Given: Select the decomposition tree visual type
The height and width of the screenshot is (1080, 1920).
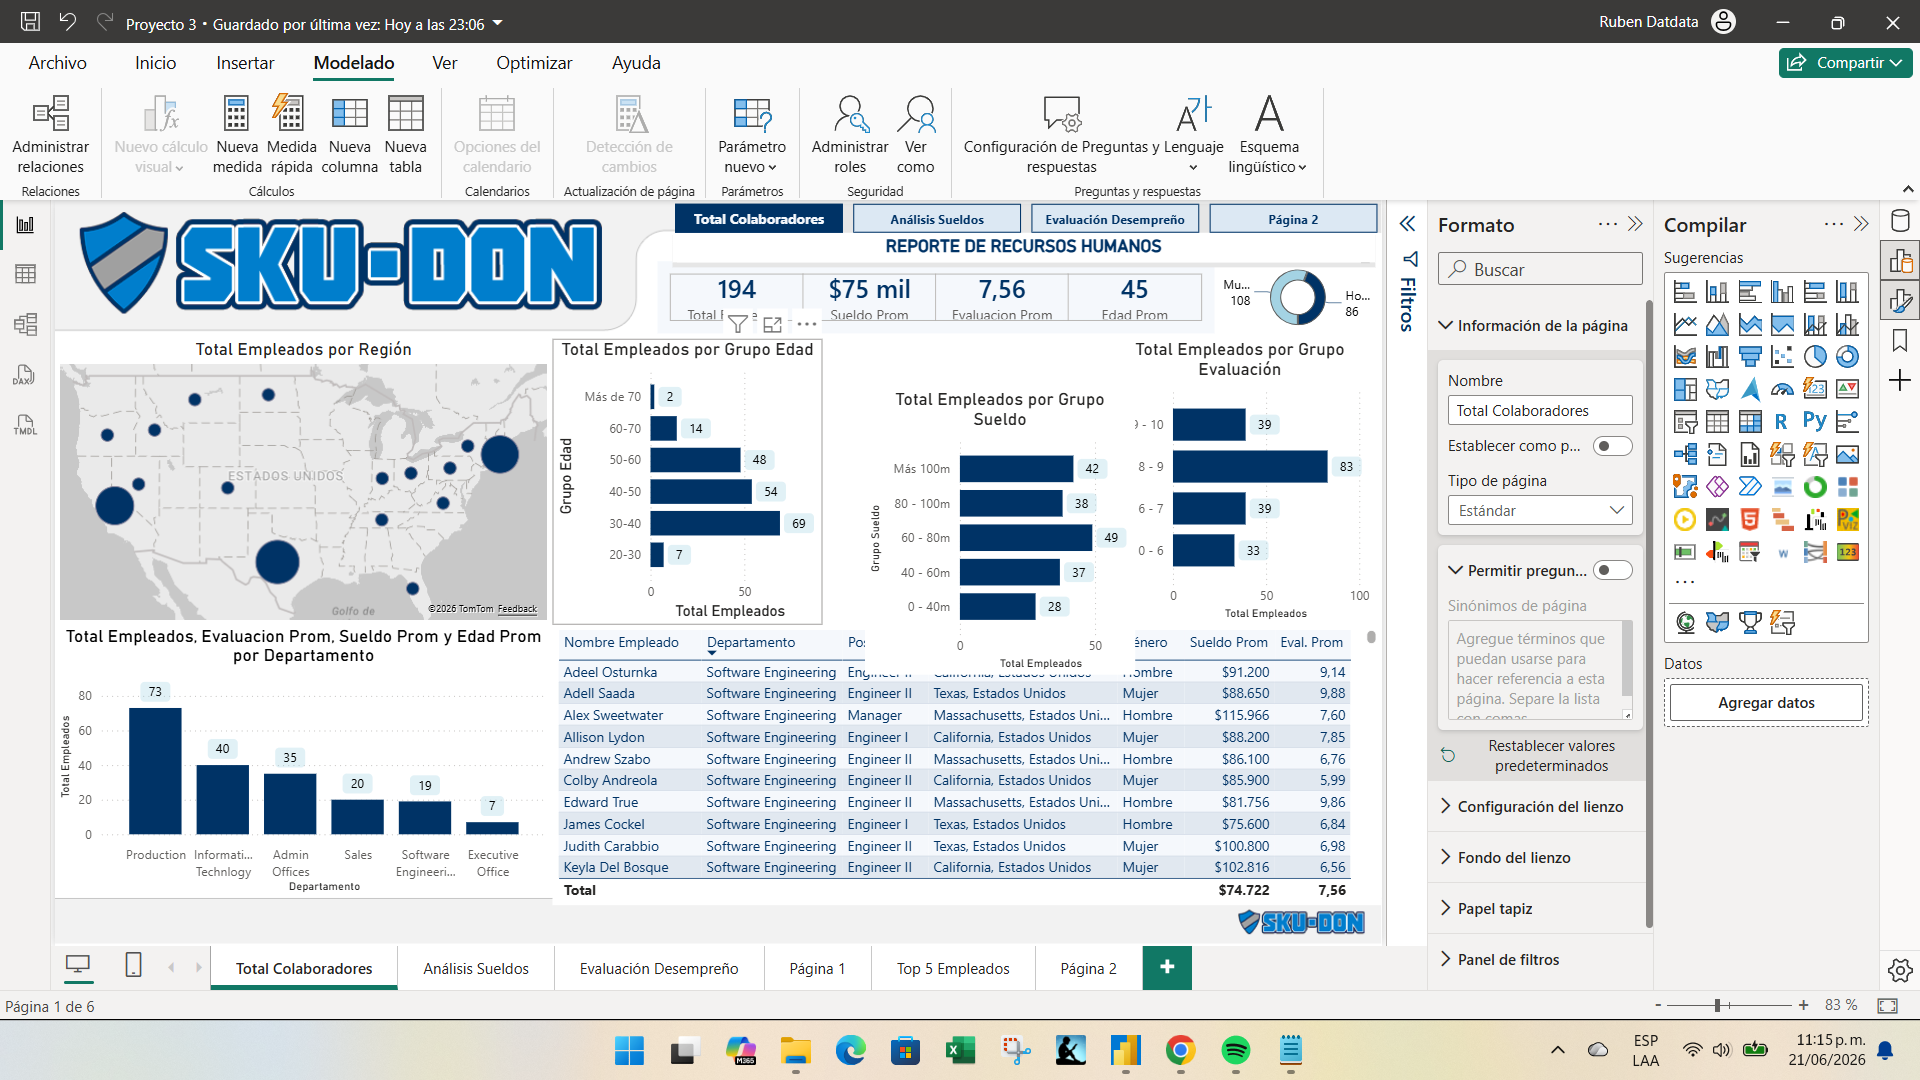Looking at the screenshot, I should (1685, 454).
